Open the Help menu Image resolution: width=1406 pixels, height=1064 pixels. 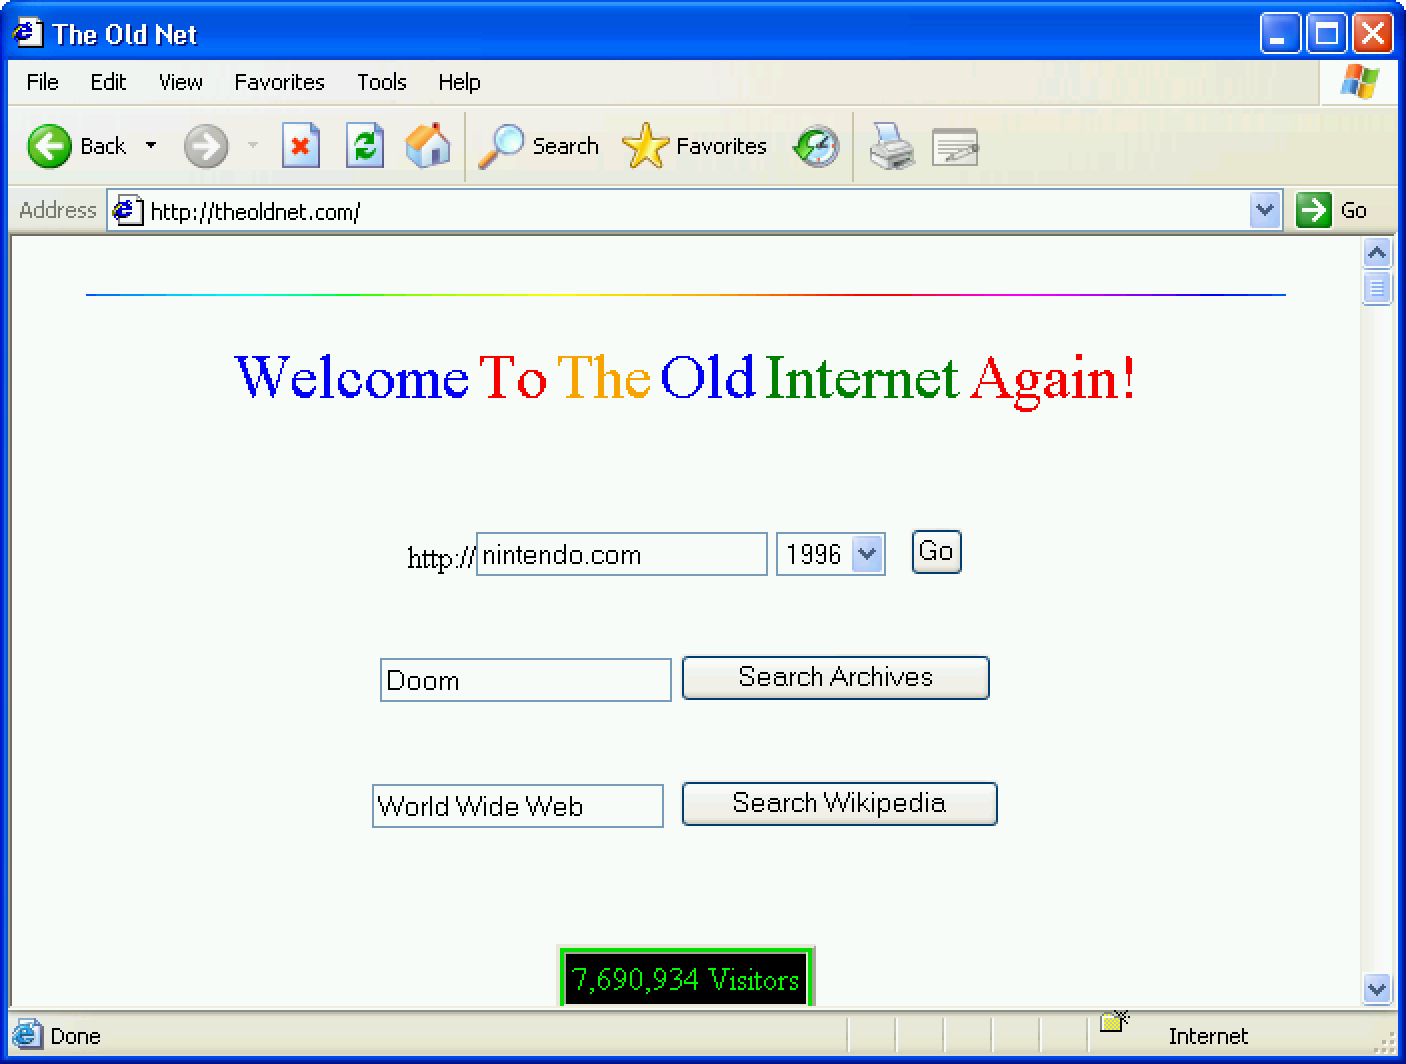[459, 82]
